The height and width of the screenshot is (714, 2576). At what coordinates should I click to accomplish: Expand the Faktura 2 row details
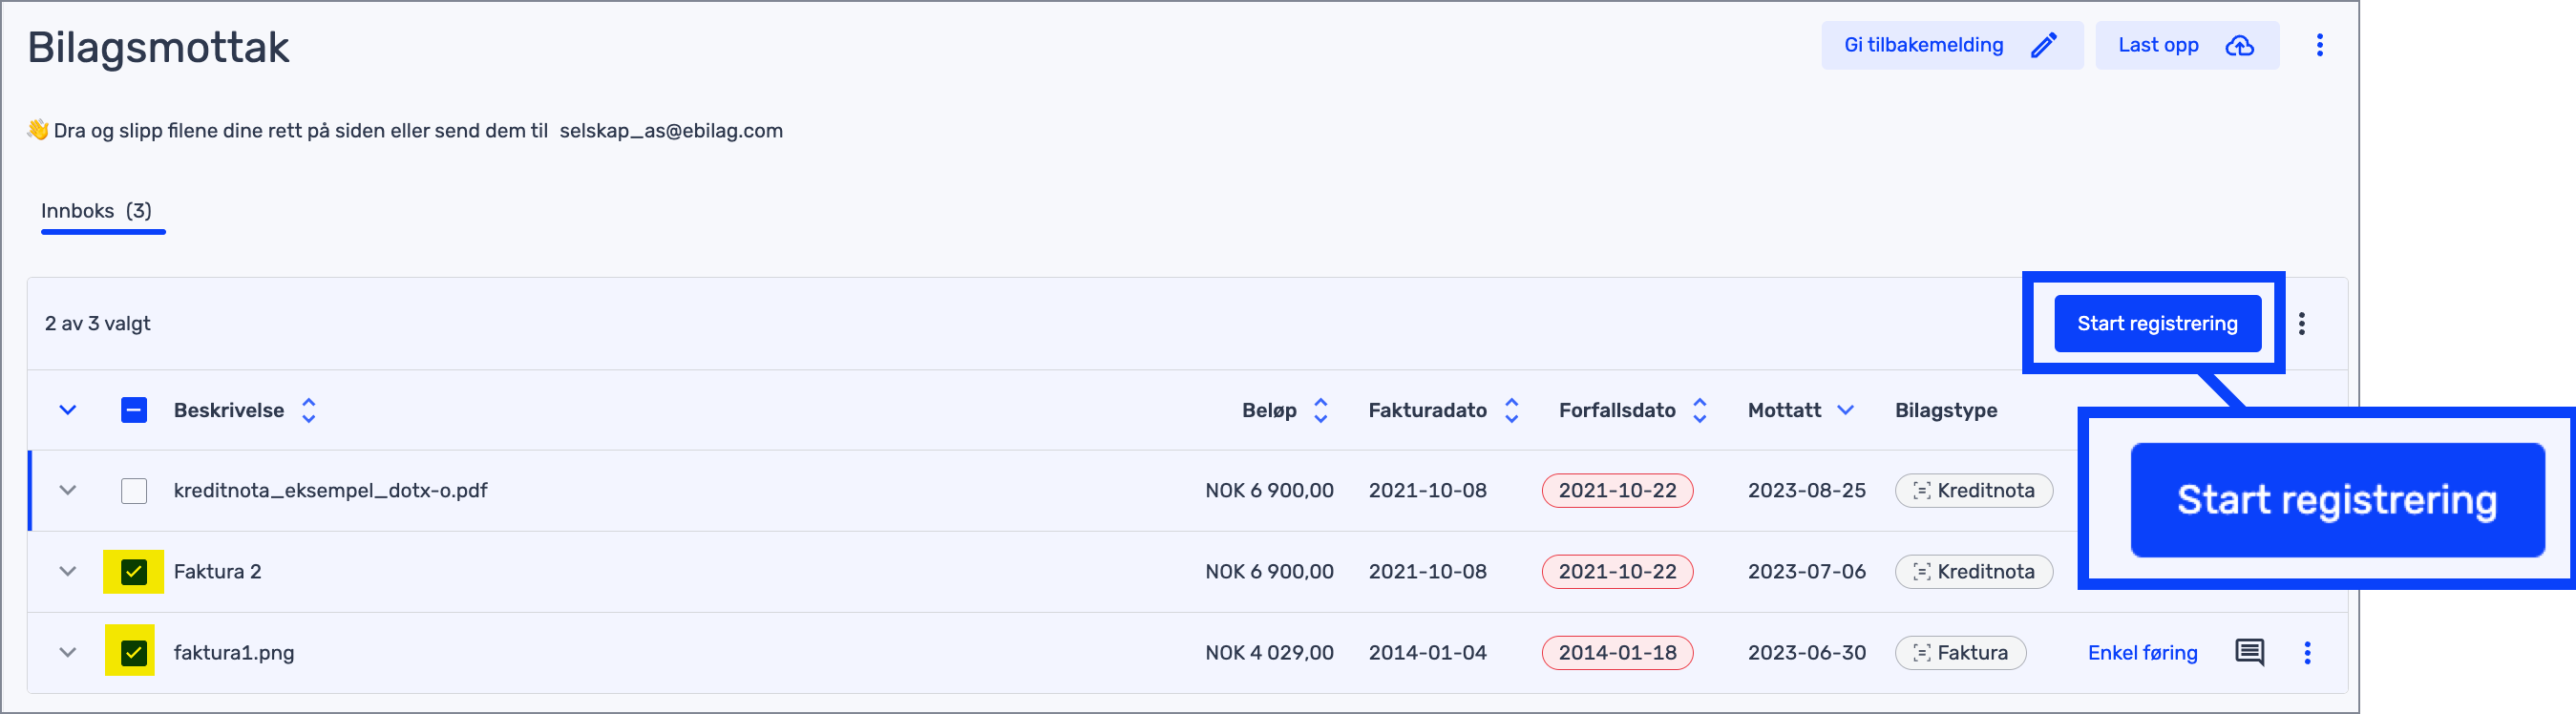pyautogui.click(x=68, y=572)
